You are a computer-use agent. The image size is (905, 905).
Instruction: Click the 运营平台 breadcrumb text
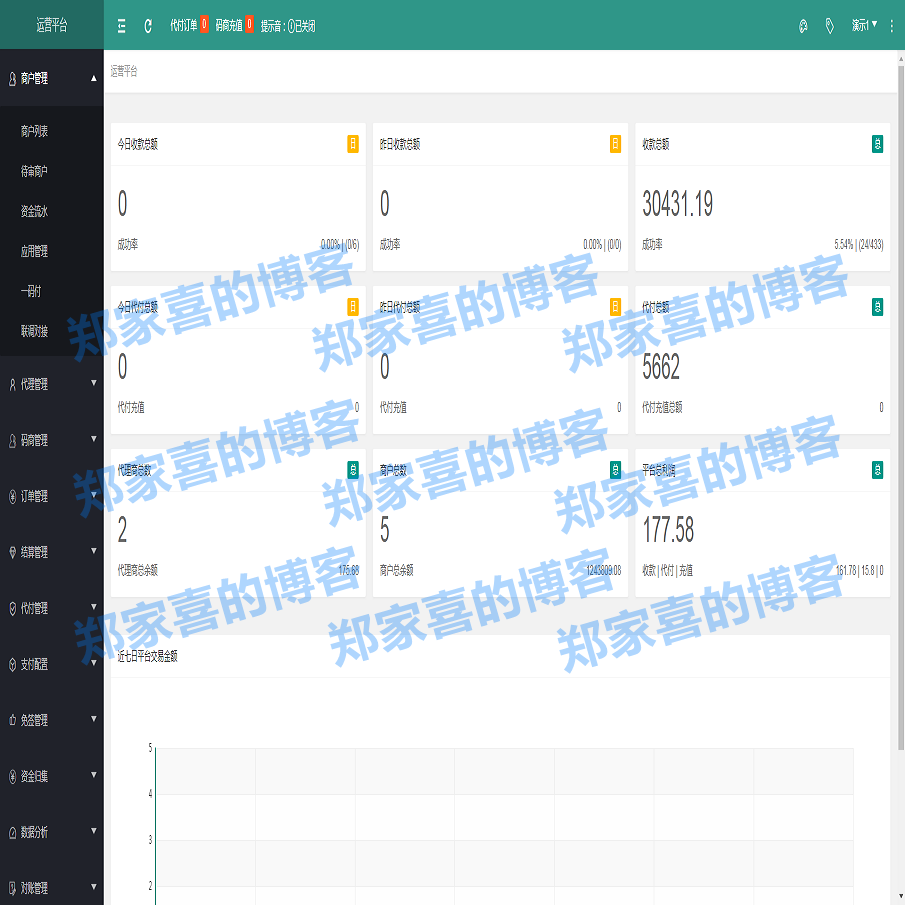(122, 72)
